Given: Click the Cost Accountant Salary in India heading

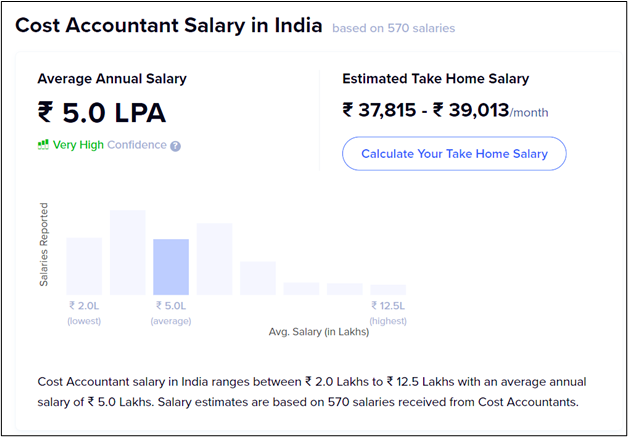Looking at the screenshot, I should [169, 26].
